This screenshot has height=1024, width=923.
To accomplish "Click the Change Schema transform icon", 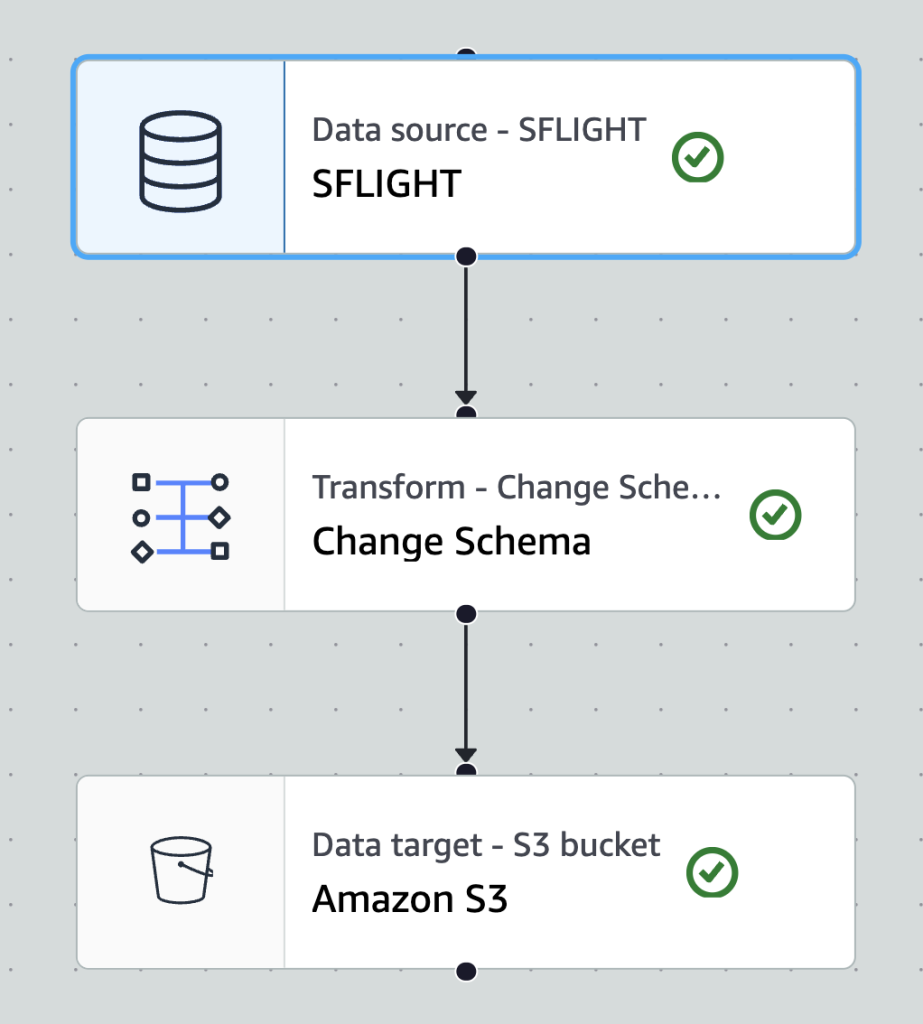I will click(180, 518).
